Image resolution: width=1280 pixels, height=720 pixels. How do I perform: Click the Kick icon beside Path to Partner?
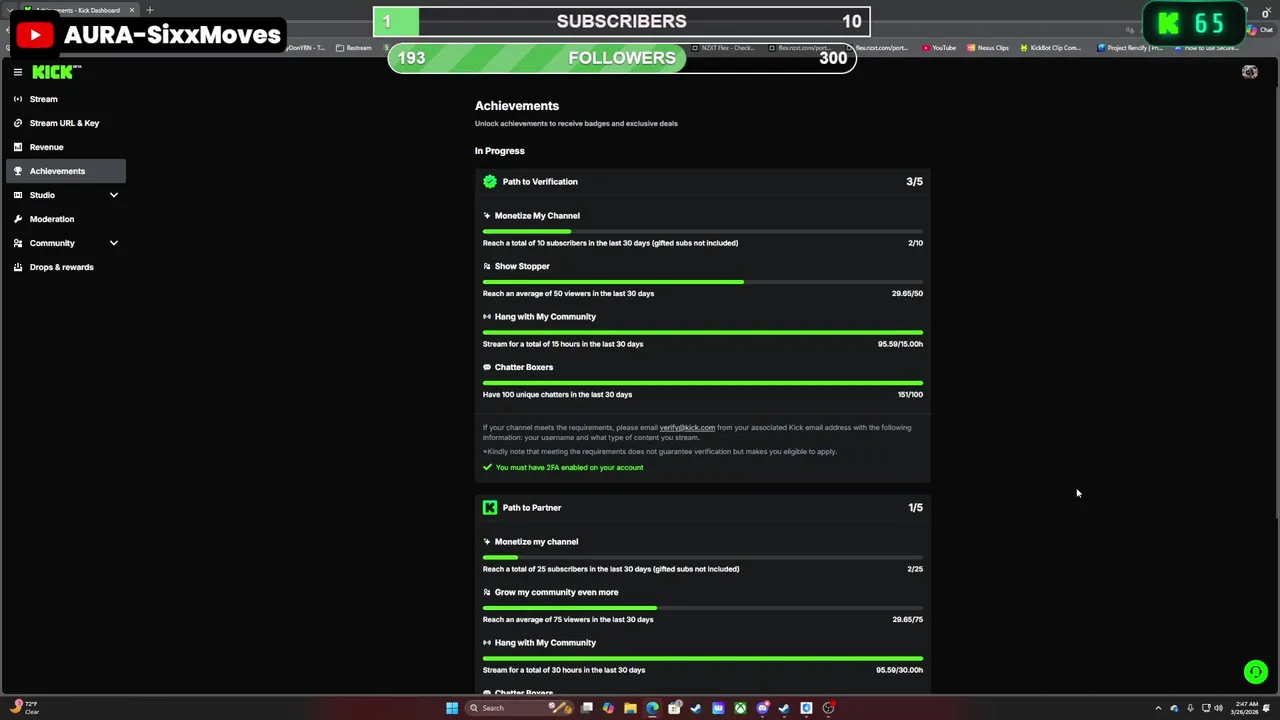pos(490,508)
